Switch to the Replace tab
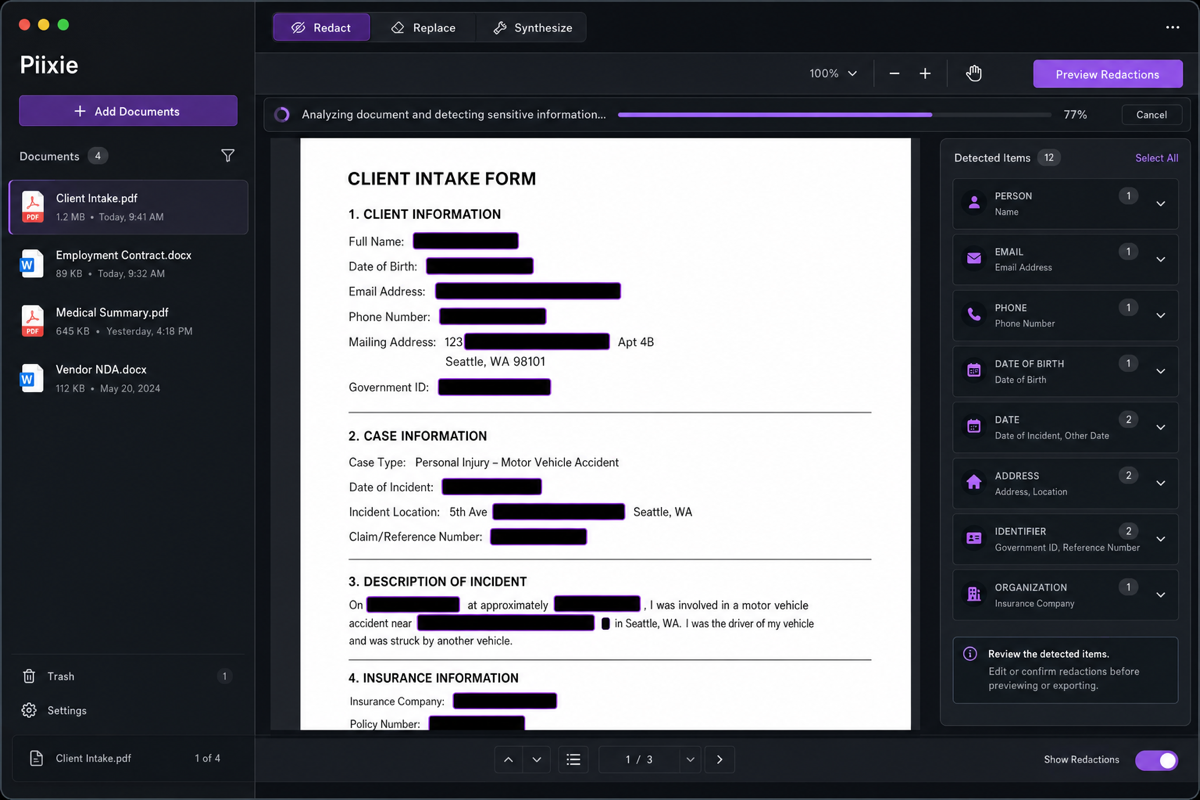The height and width of the screenshot is (800, 1200). tap(423, 28)
